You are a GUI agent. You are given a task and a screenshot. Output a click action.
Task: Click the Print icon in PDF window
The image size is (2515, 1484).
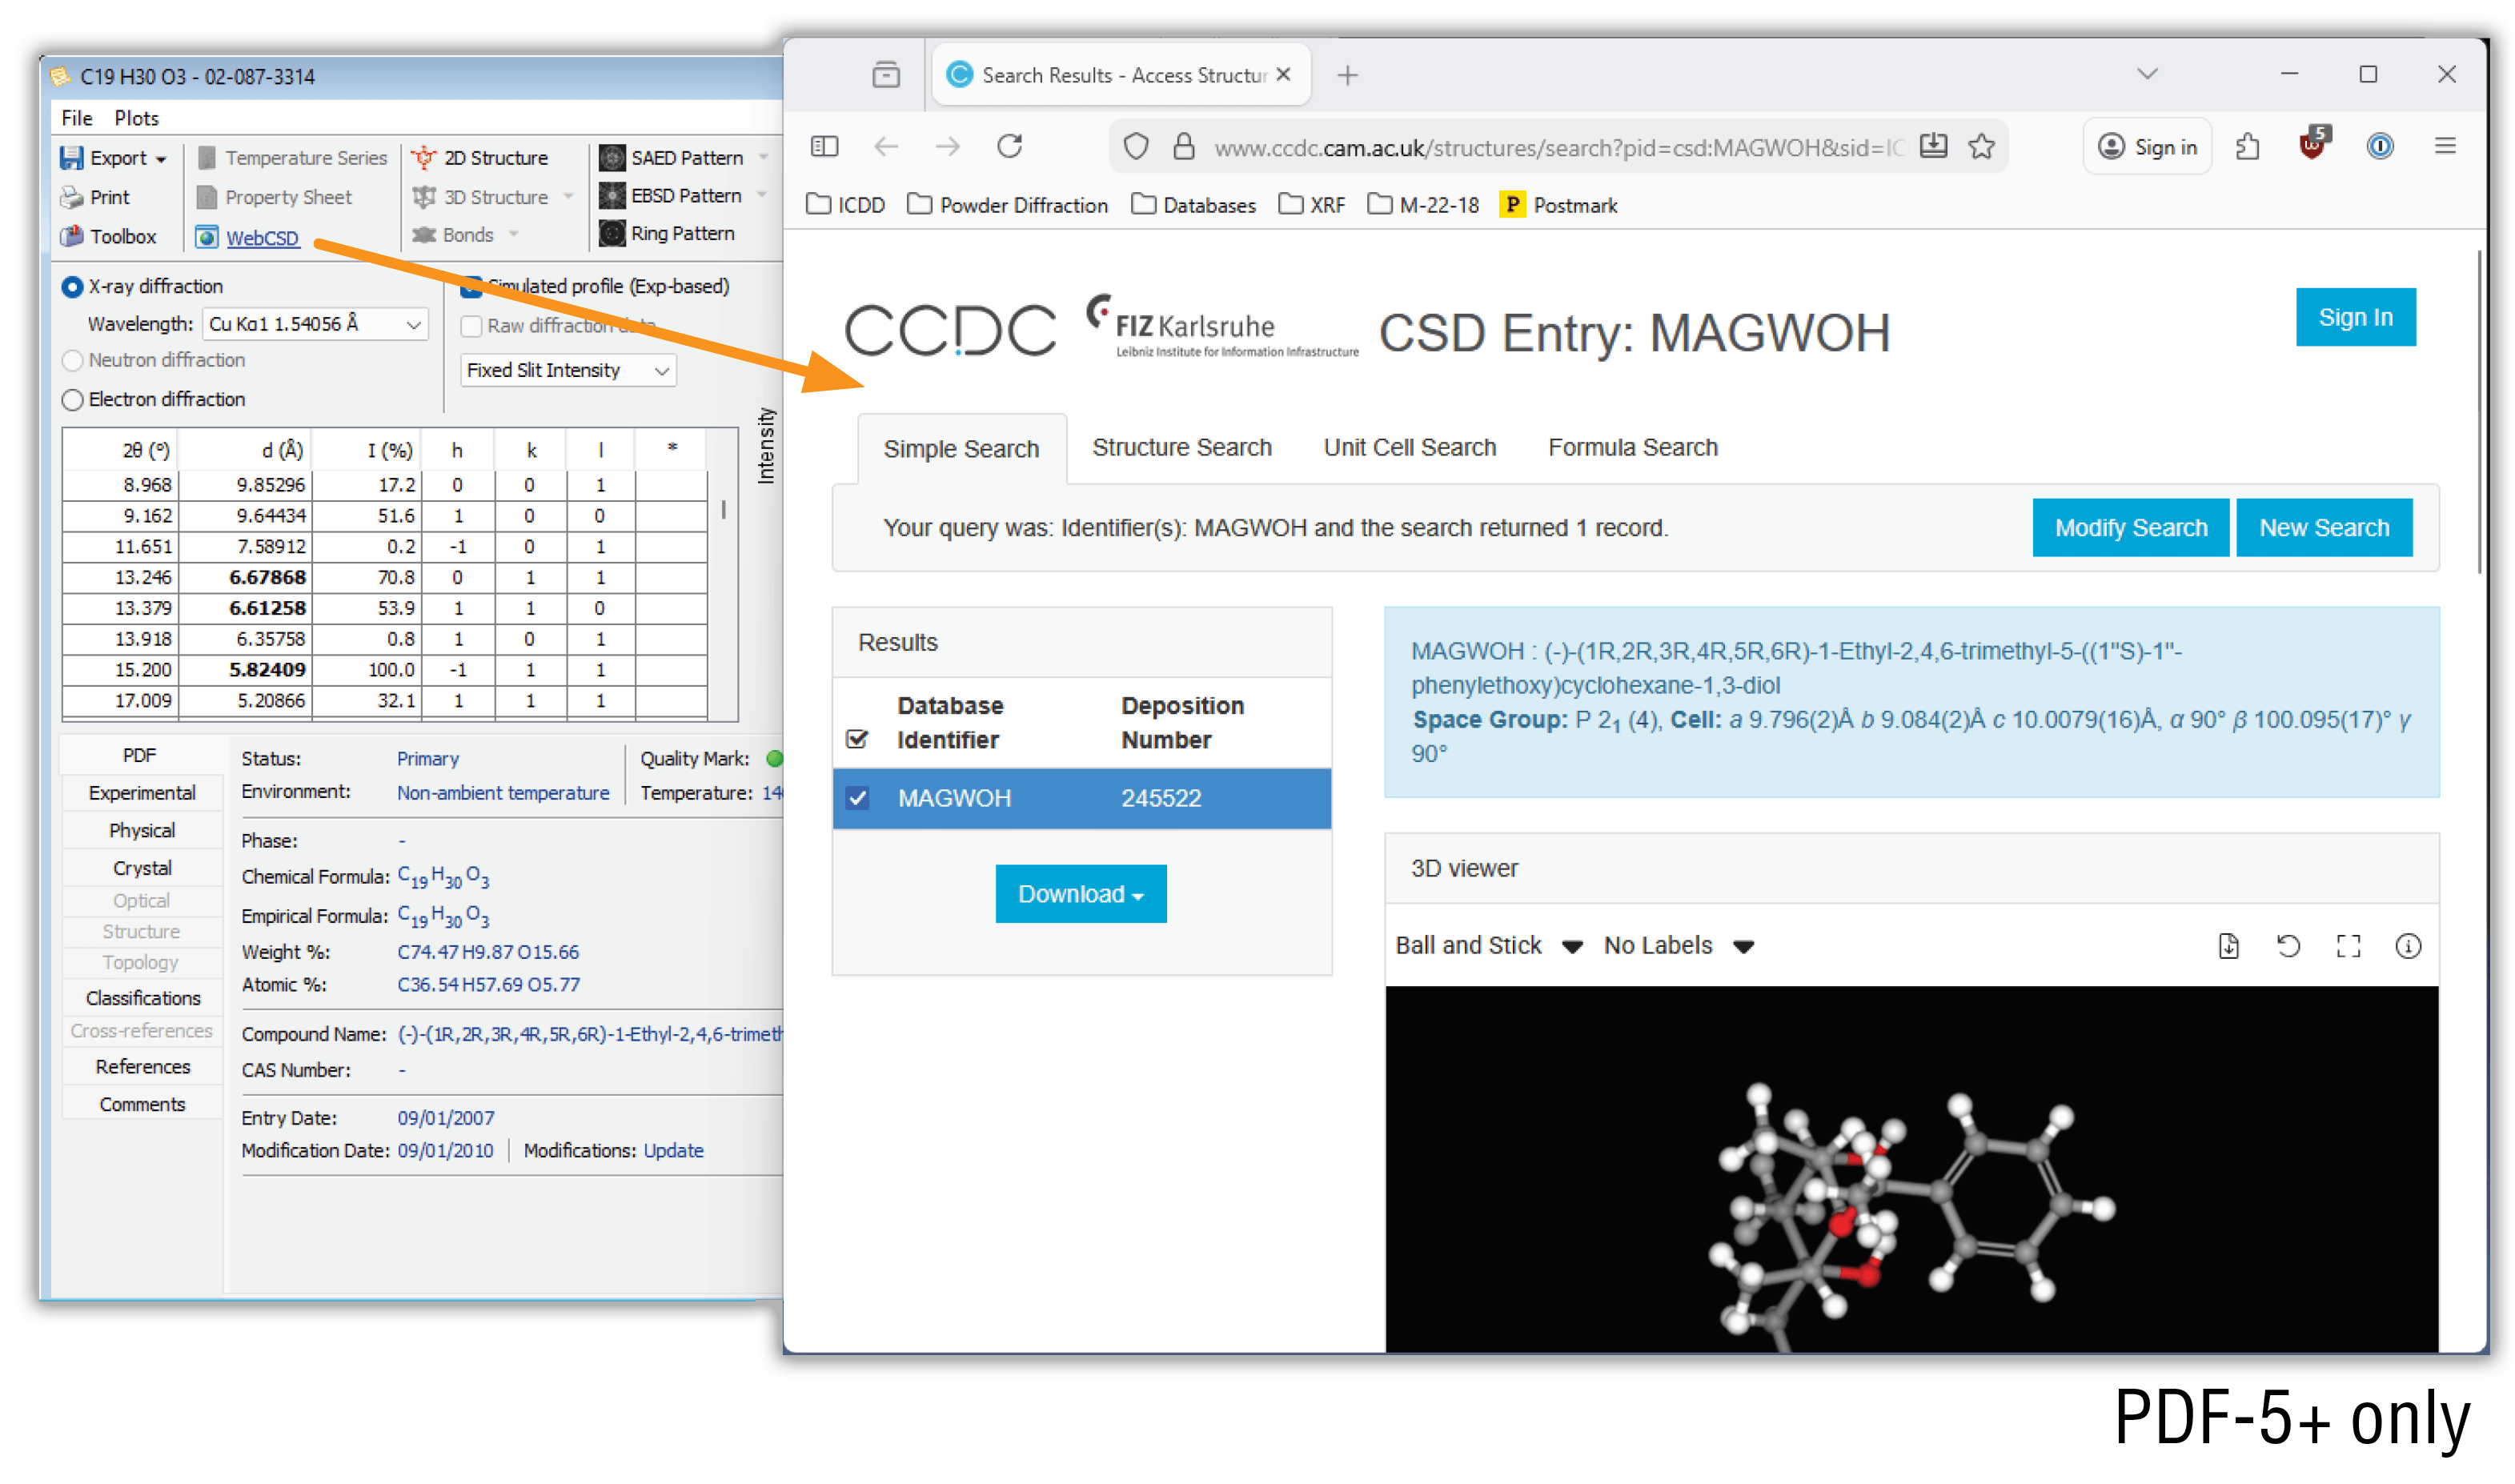pyautogui.click(x=71, y=197)
